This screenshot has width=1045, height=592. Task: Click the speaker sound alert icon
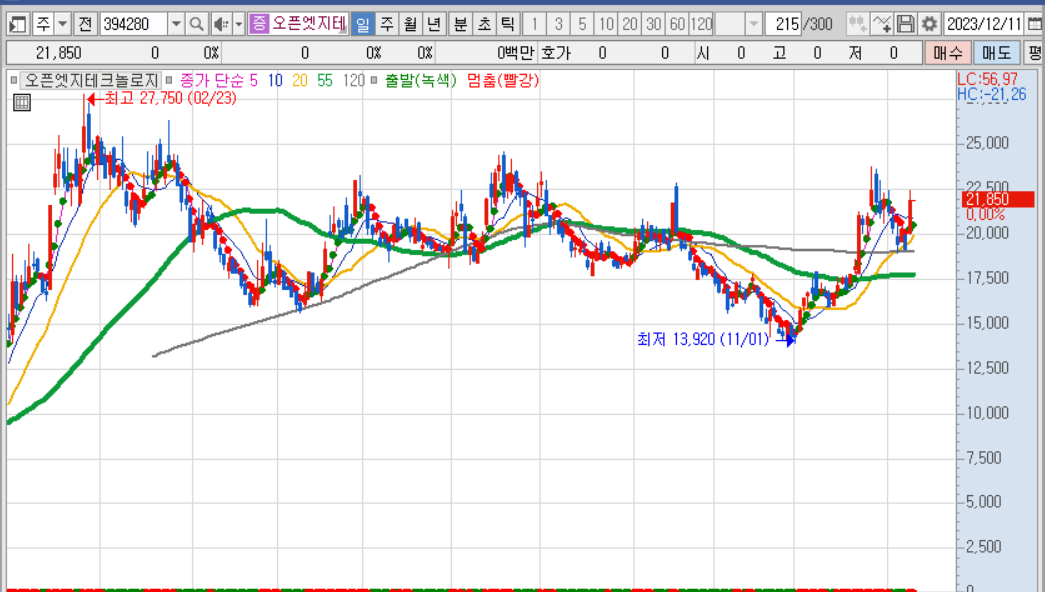(x=221, y=25)
